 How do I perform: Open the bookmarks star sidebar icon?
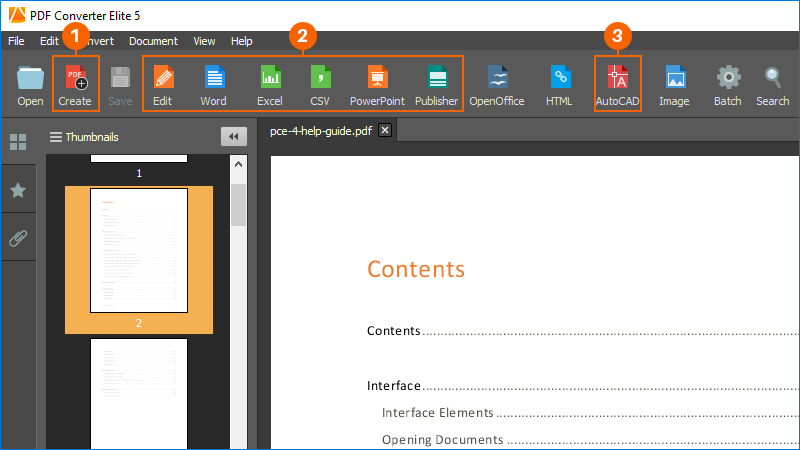tap(18, 190)
